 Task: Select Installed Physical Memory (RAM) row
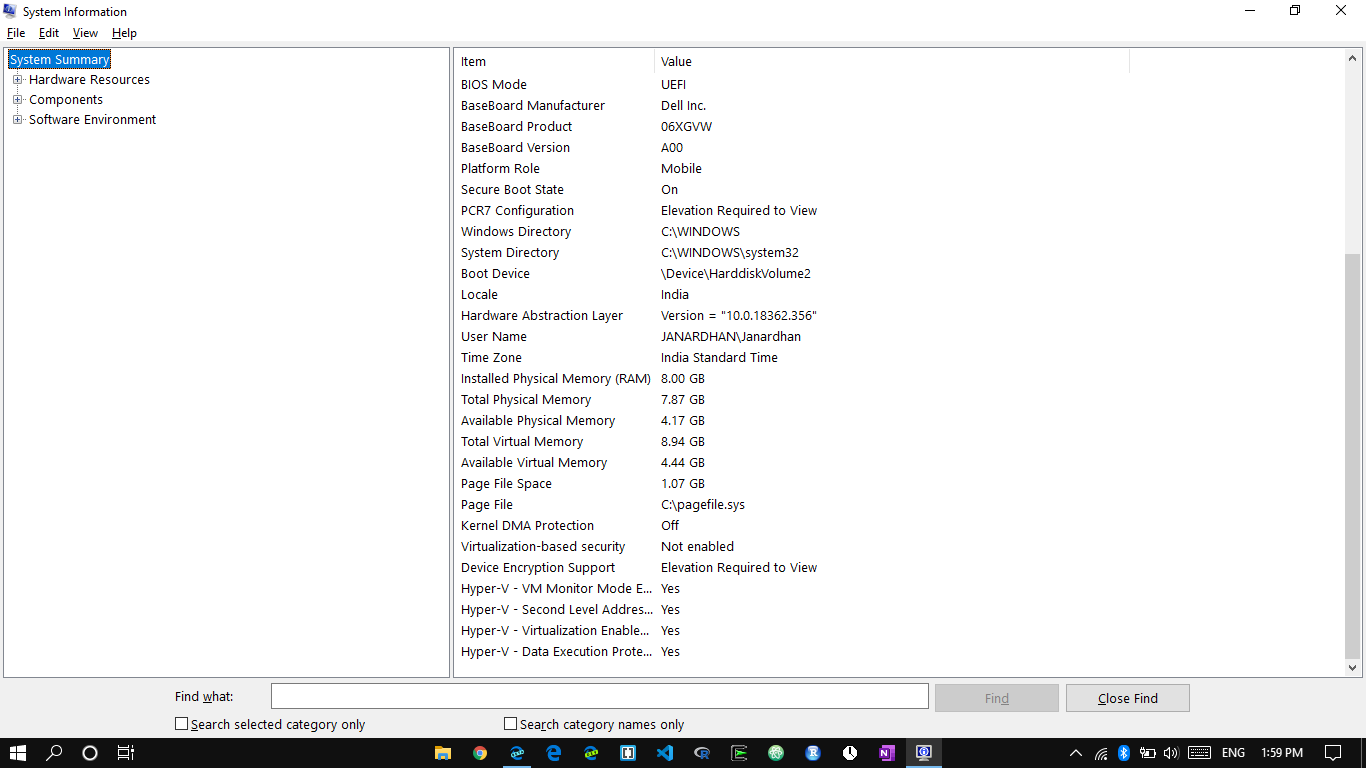point(792,379)
